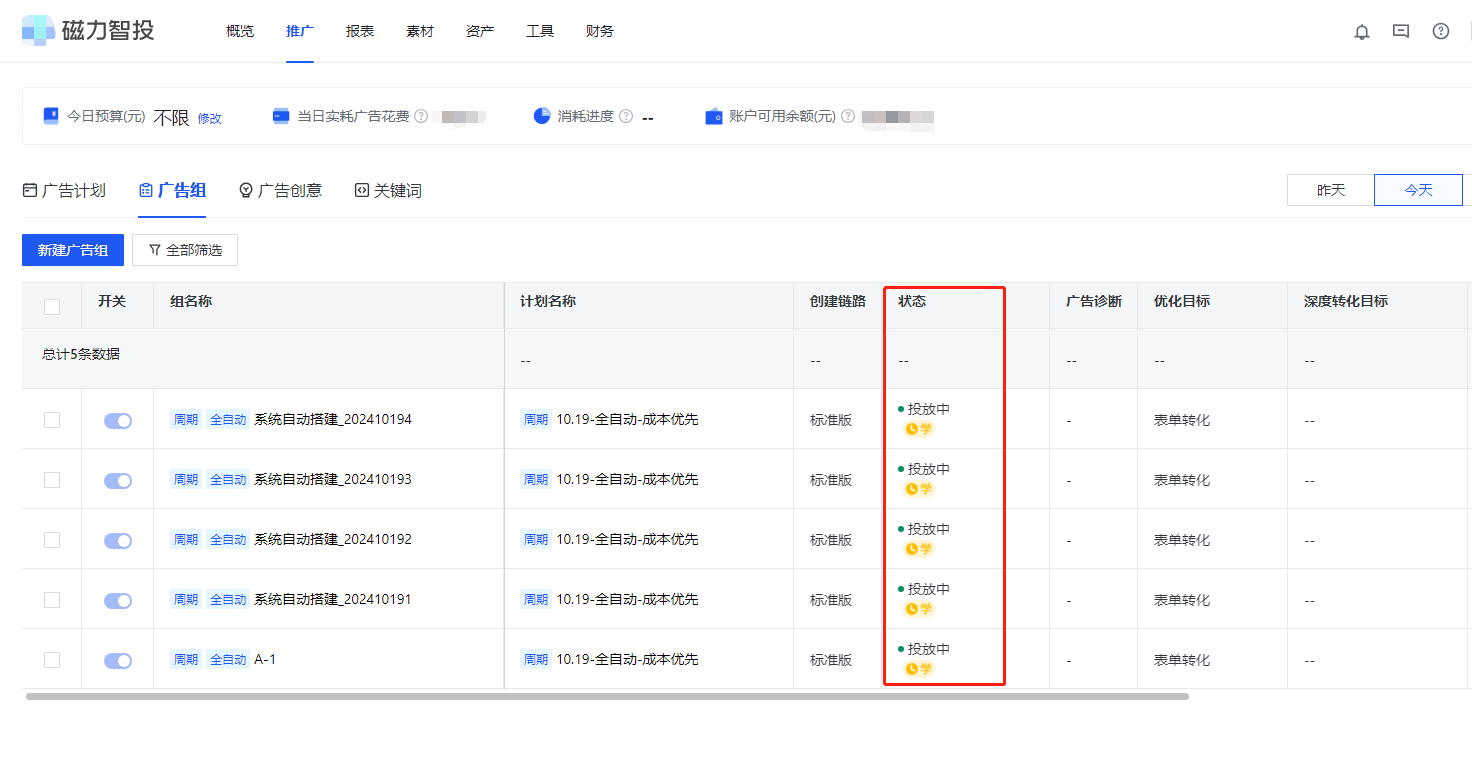Click the 磁力智投 logo icon

(x=38, y=30)
